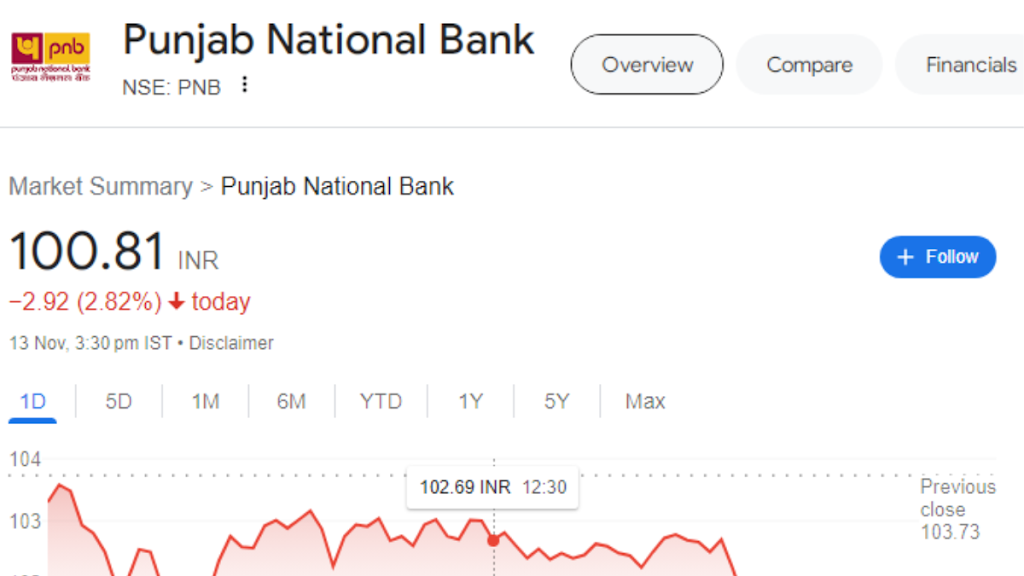
Task: Click the red down arrow beside today
Action: tap(176, 301)
